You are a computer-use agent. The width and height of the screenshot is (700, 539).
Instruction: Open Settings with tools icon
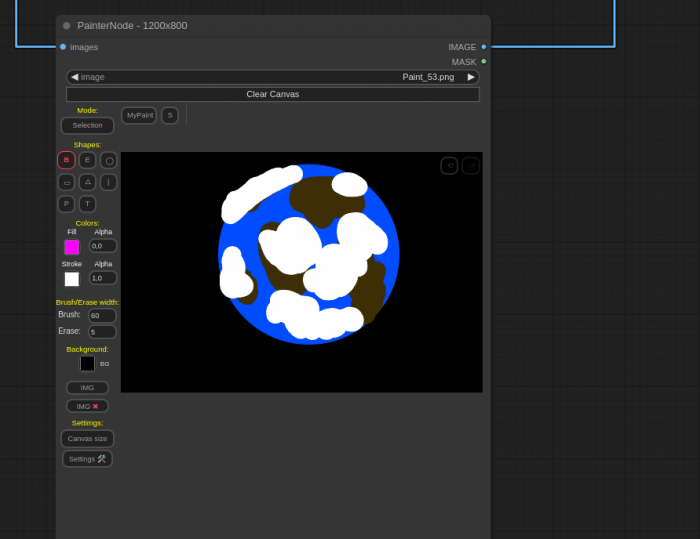[87, 459]
